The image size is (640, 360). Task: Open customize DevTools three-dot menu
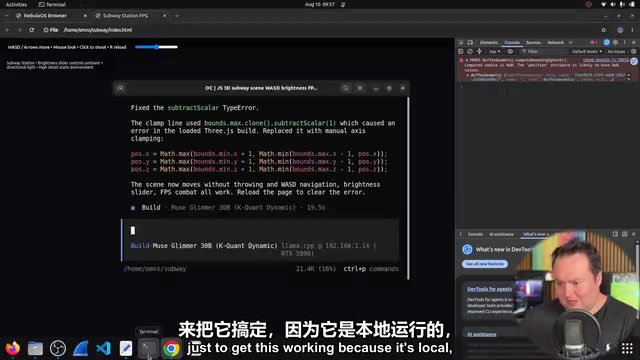coord(624,42)
